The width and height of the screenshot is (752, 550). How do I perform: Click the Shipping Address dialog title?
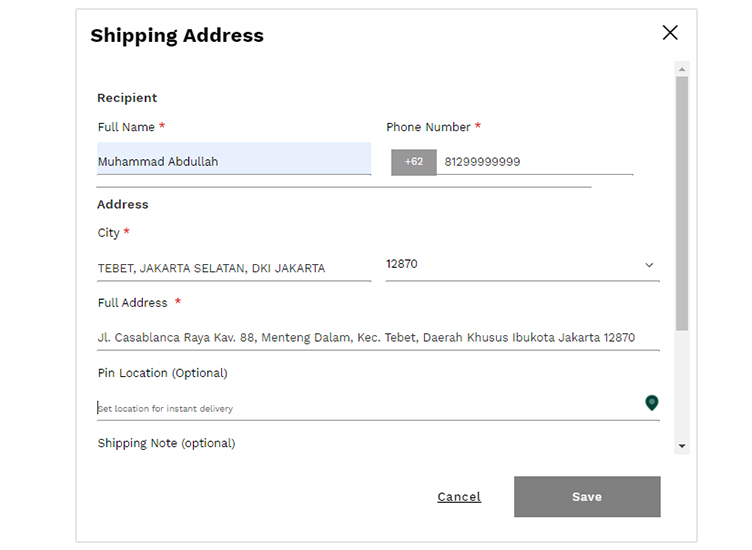click(177, 35)
